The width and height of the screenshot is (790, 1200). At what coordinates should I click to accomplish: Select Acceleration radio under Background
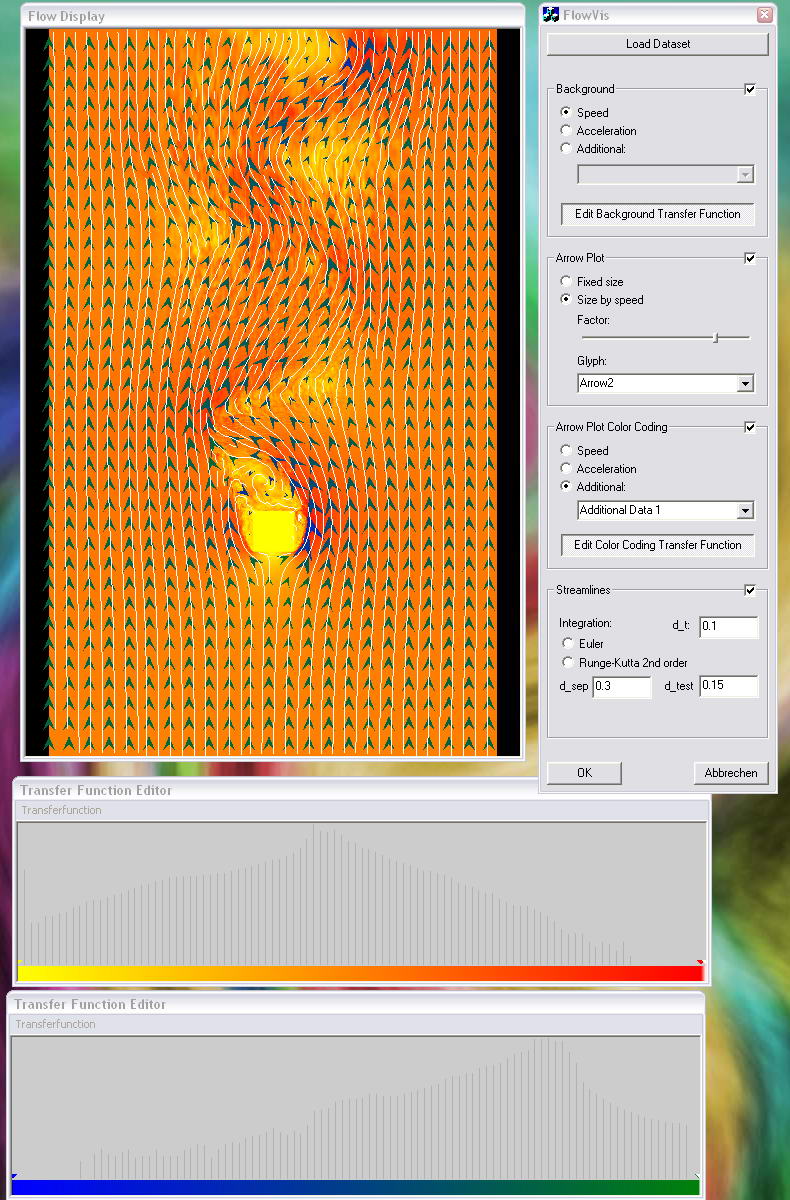pos(567,131)
